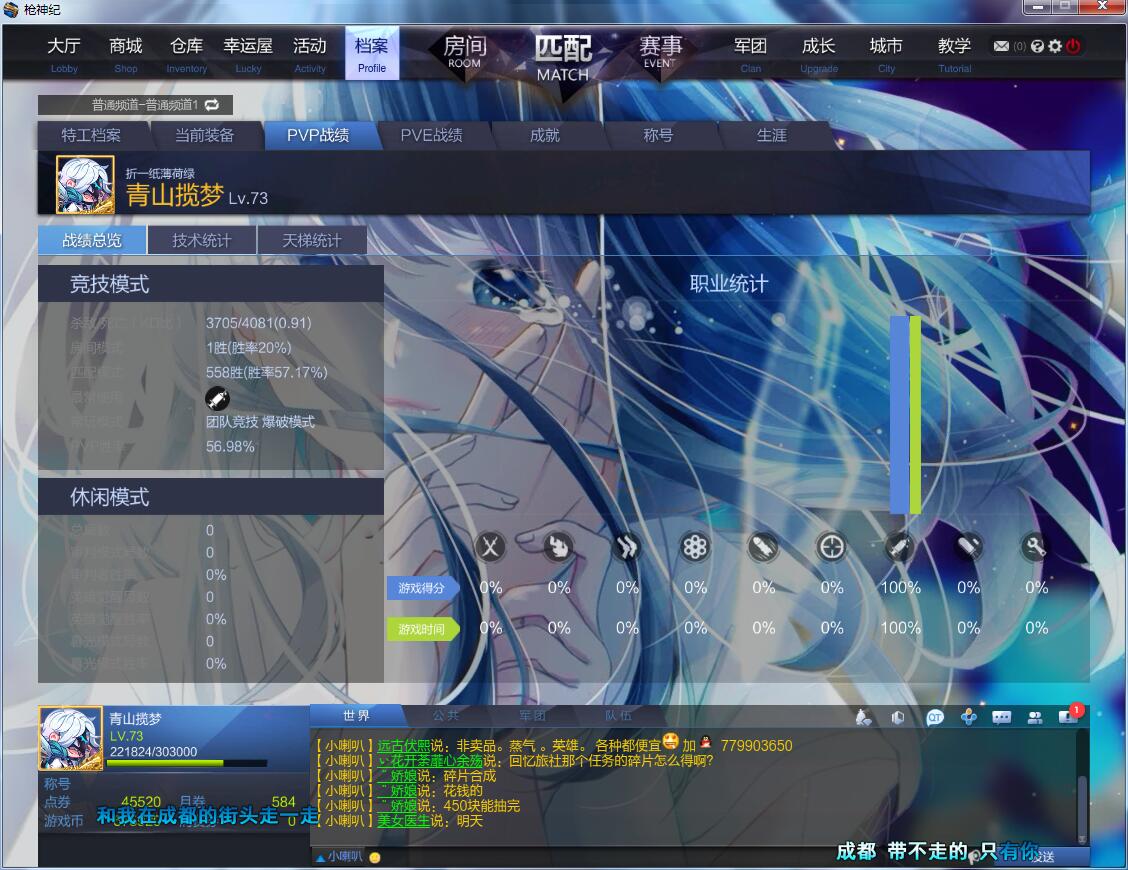
Task: Go to 房间 ROOM
Action: pyautogui.click(x=465, y=53)
